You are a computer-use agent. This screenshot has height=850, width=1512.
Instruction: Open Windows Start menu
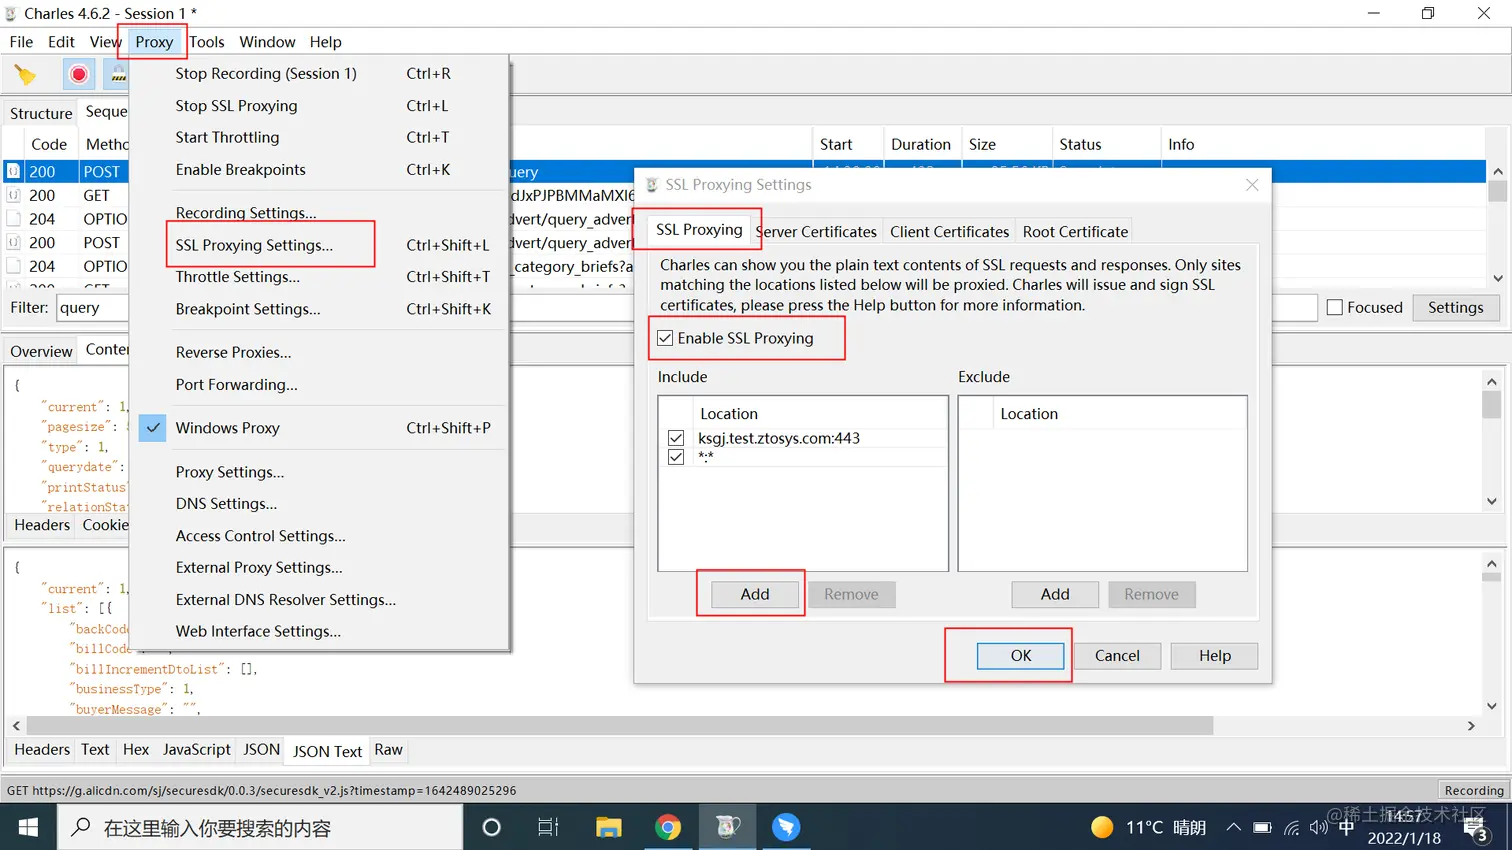[x=28, y=827]
